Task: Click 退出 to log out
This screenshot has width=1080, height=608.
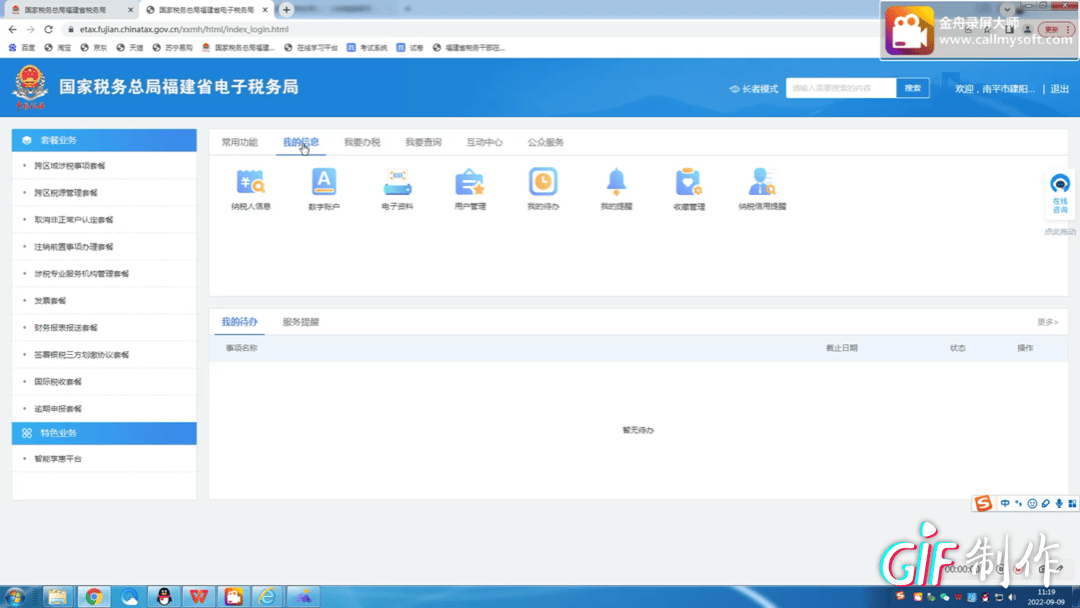Action: tap(1059, 89)
